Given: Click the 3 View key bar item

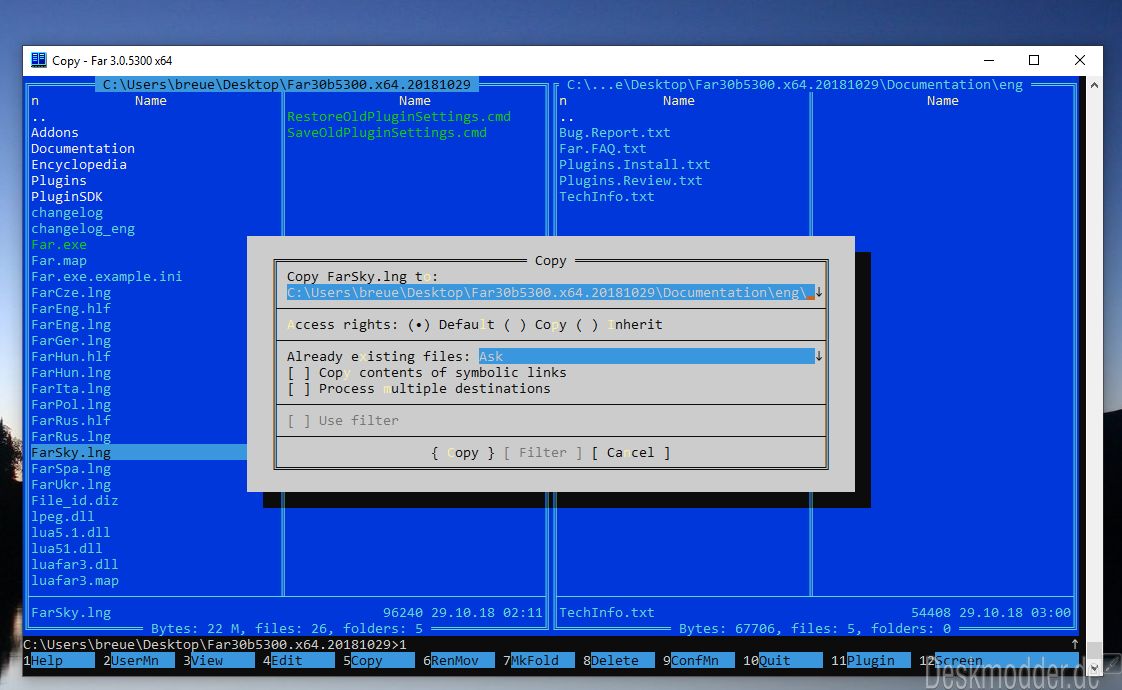Looking at the screenshot, I should (219, 661).
